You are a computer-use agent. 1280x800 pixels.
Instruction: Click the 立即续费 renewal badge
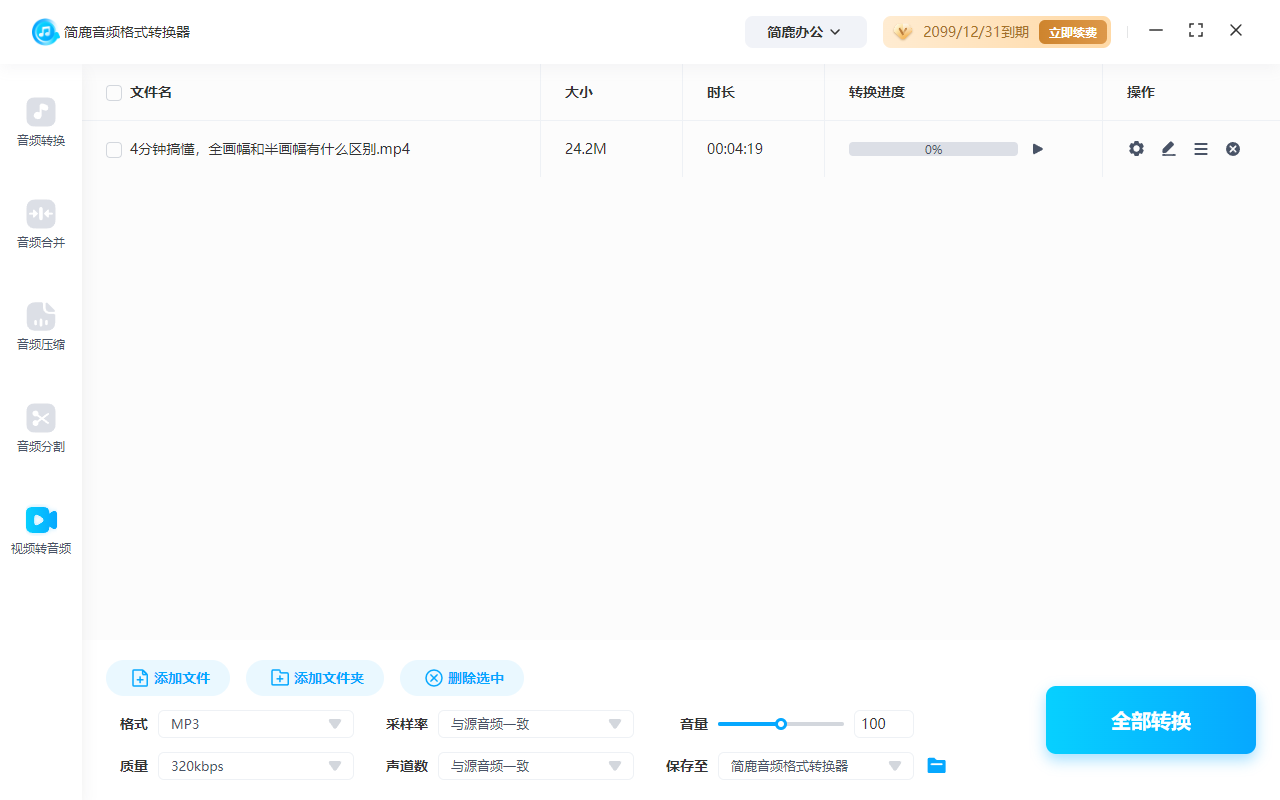coord(1072,31)
